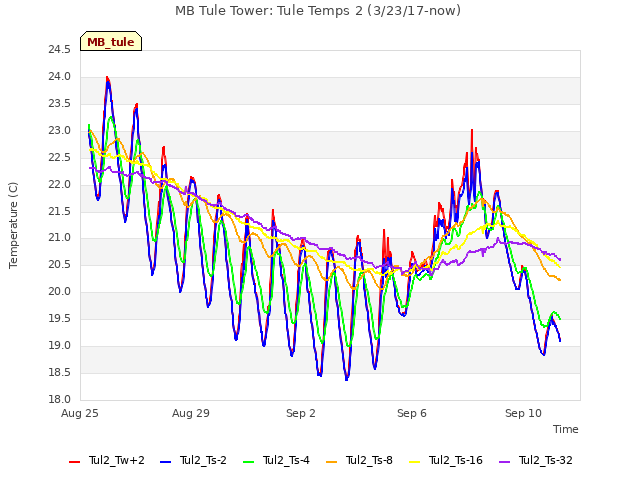
Task: Click the 20.0 y-axis tick label
Action: [x=60, y=291]
